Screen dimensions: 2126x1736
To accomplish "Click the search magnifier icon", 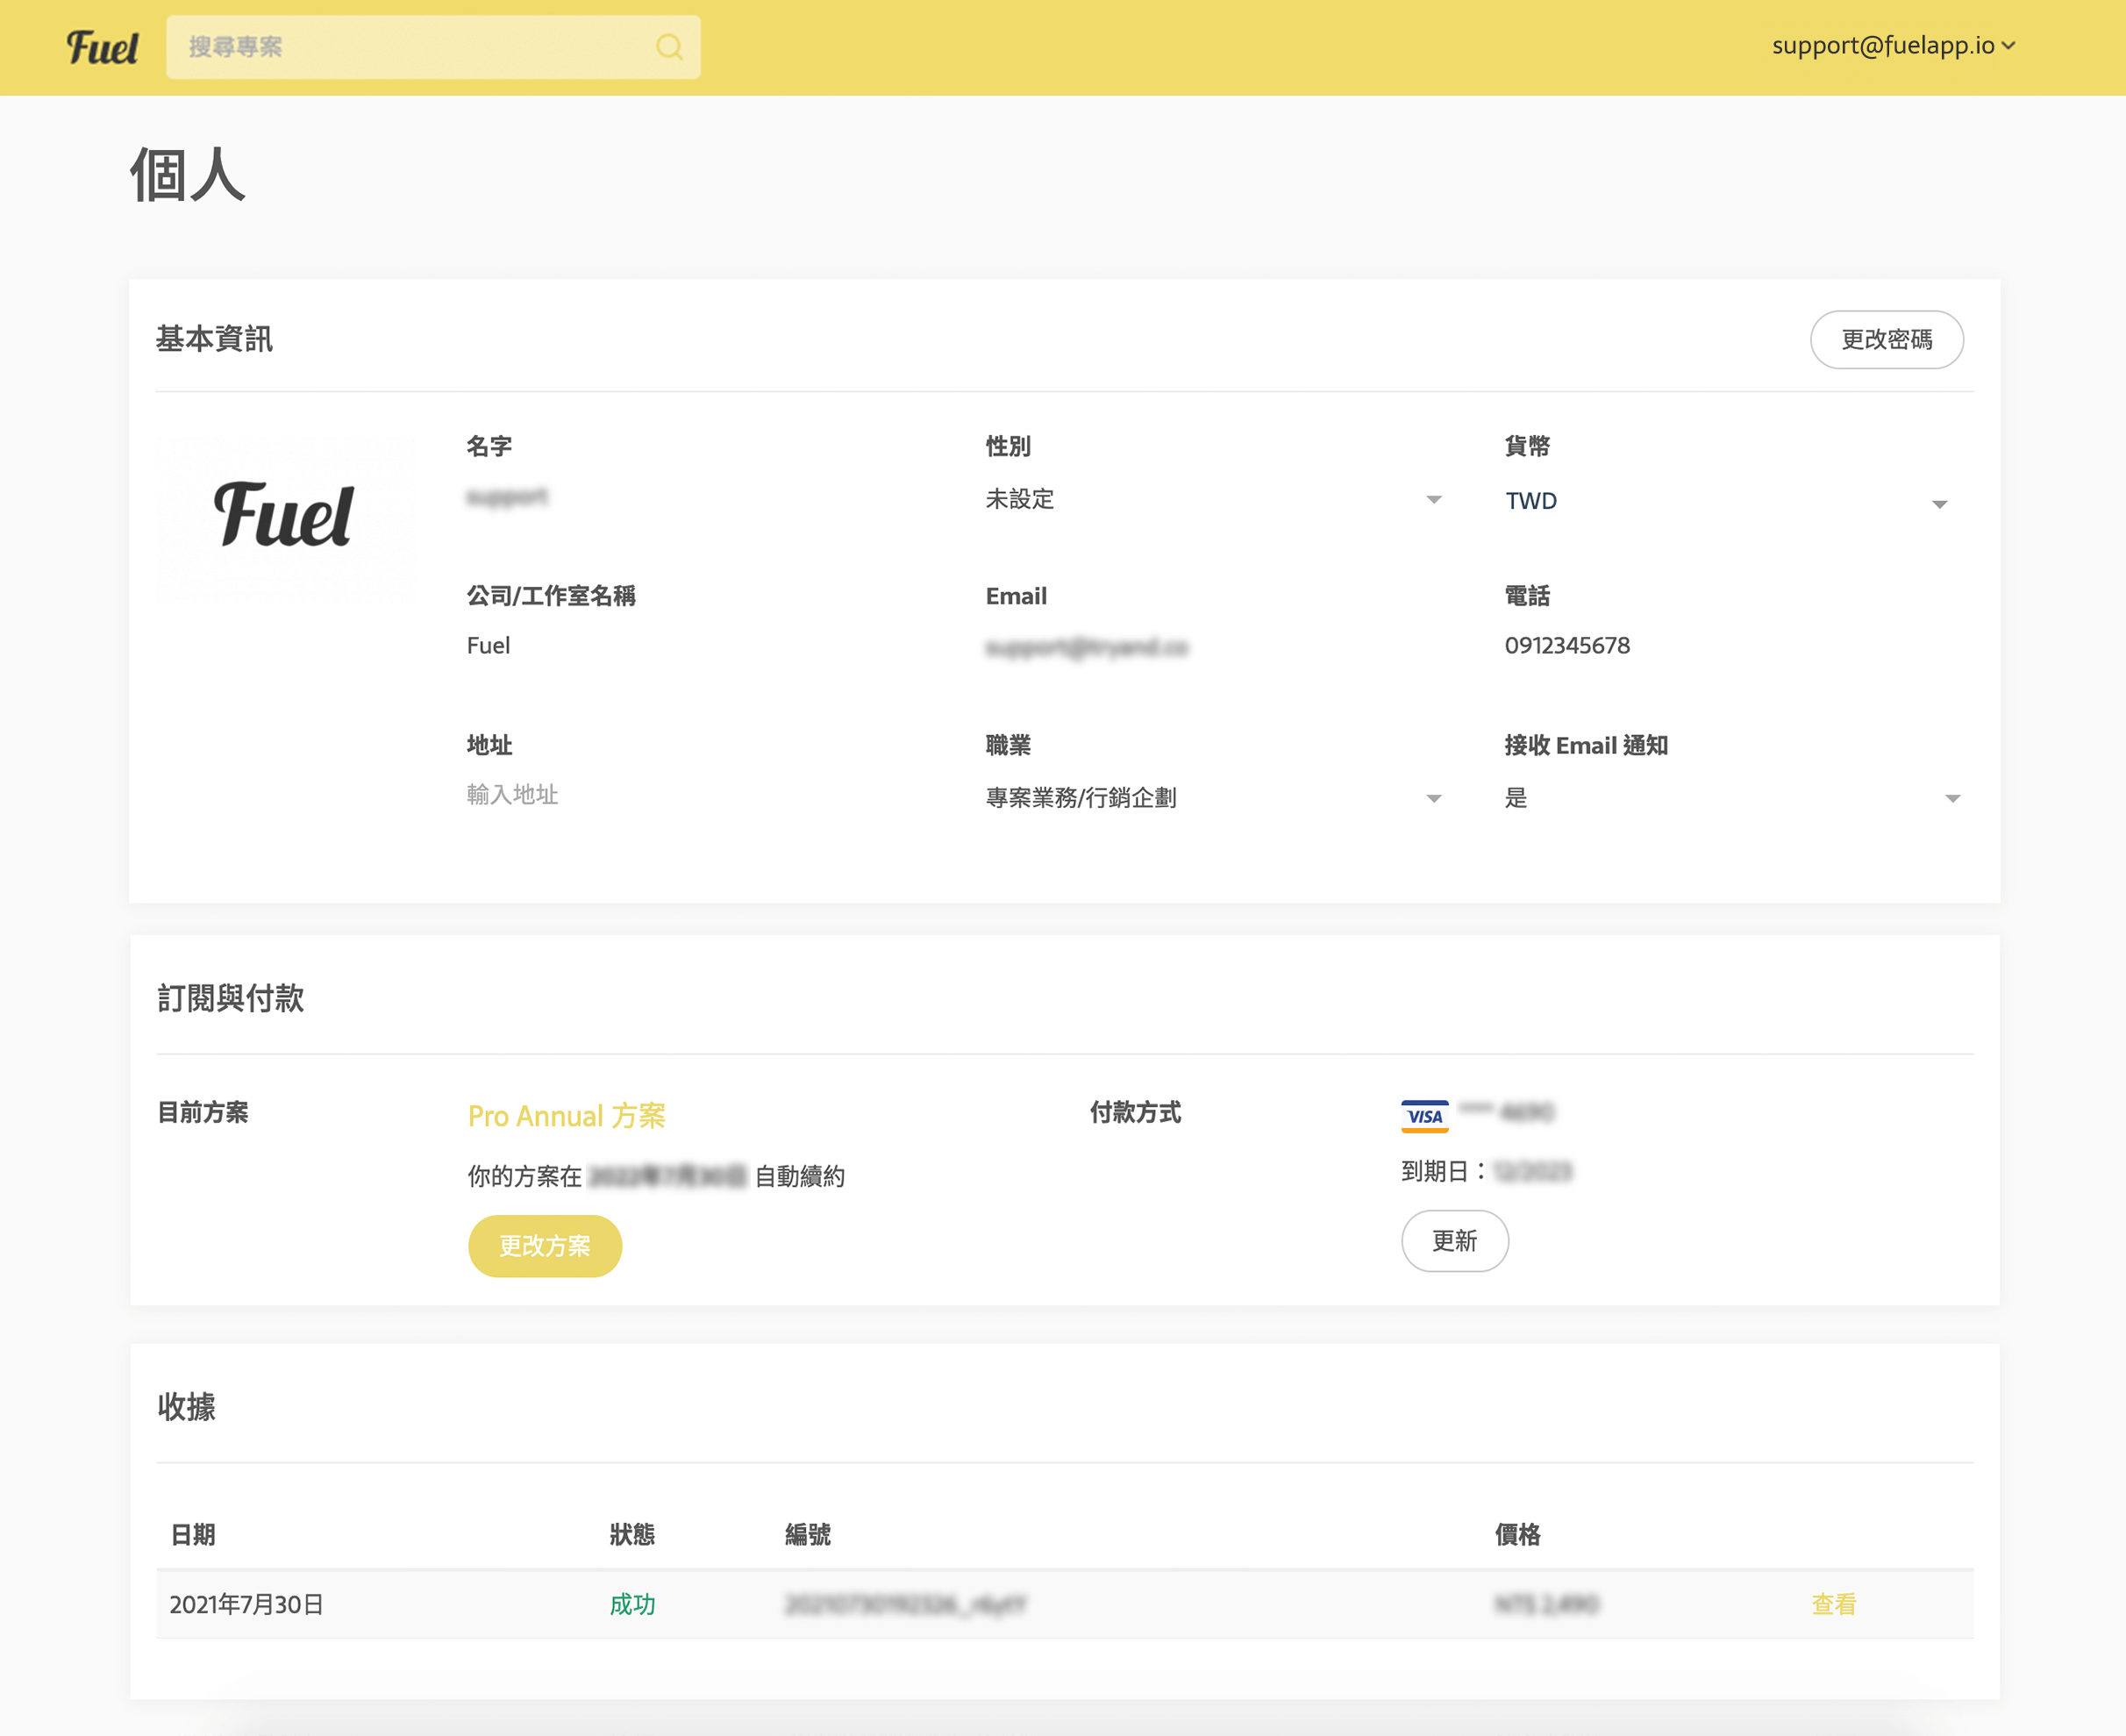I will coord(669,47).
